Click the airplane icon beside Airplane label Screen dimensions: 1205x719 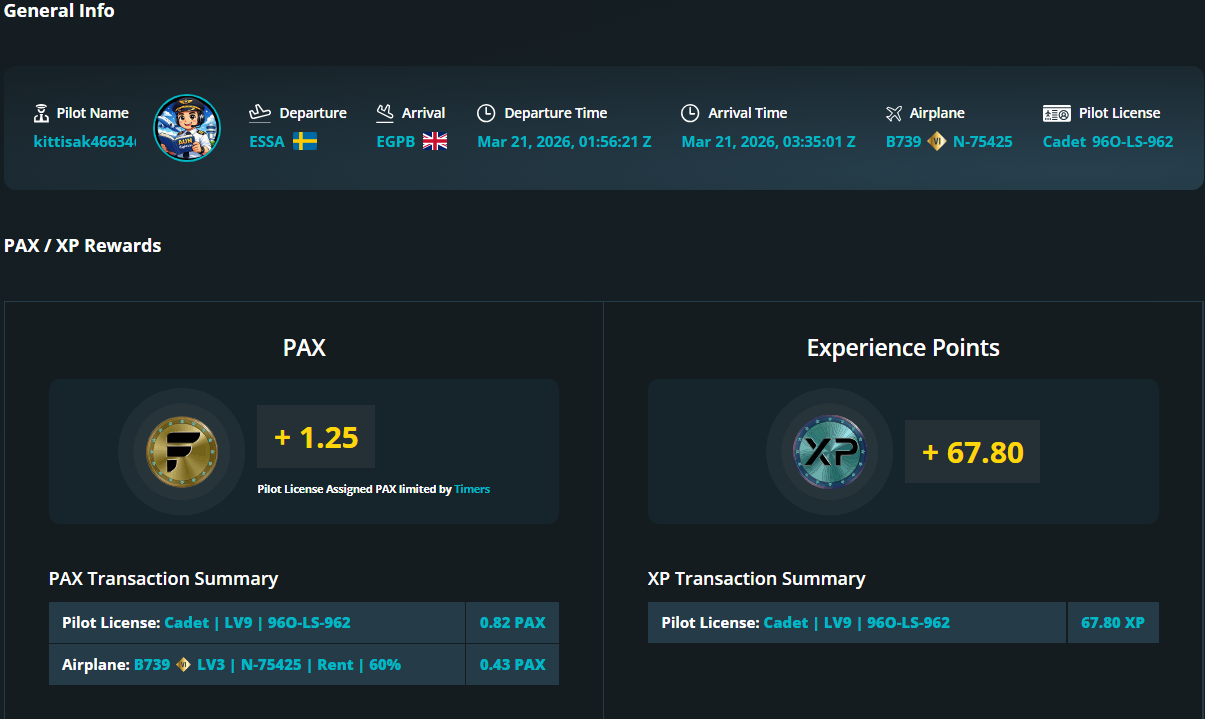(894, 113)
